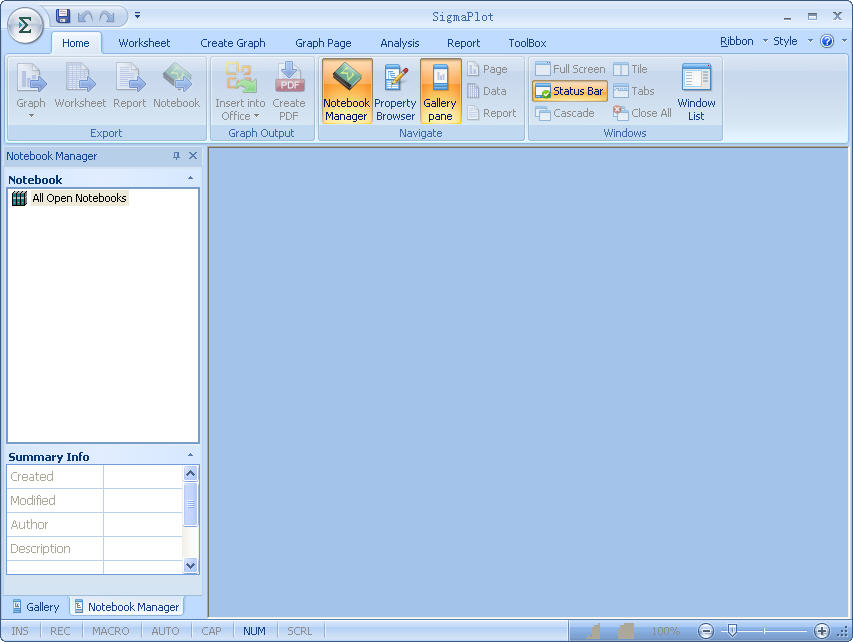Switch to the Gallery tab at bottom

[36, 607]
